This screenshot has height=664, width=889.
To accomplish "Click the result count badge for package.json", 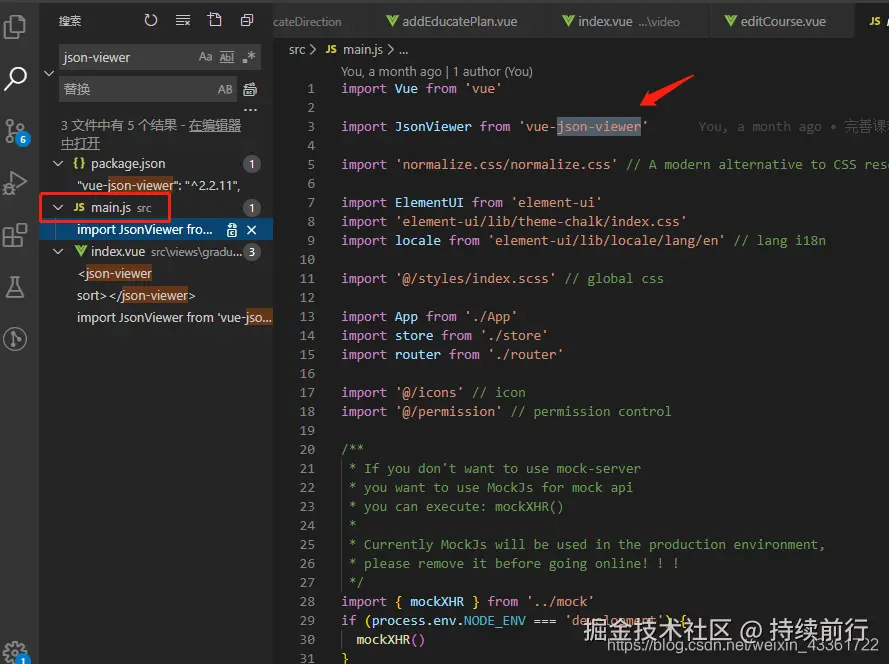I will point(252,164).
